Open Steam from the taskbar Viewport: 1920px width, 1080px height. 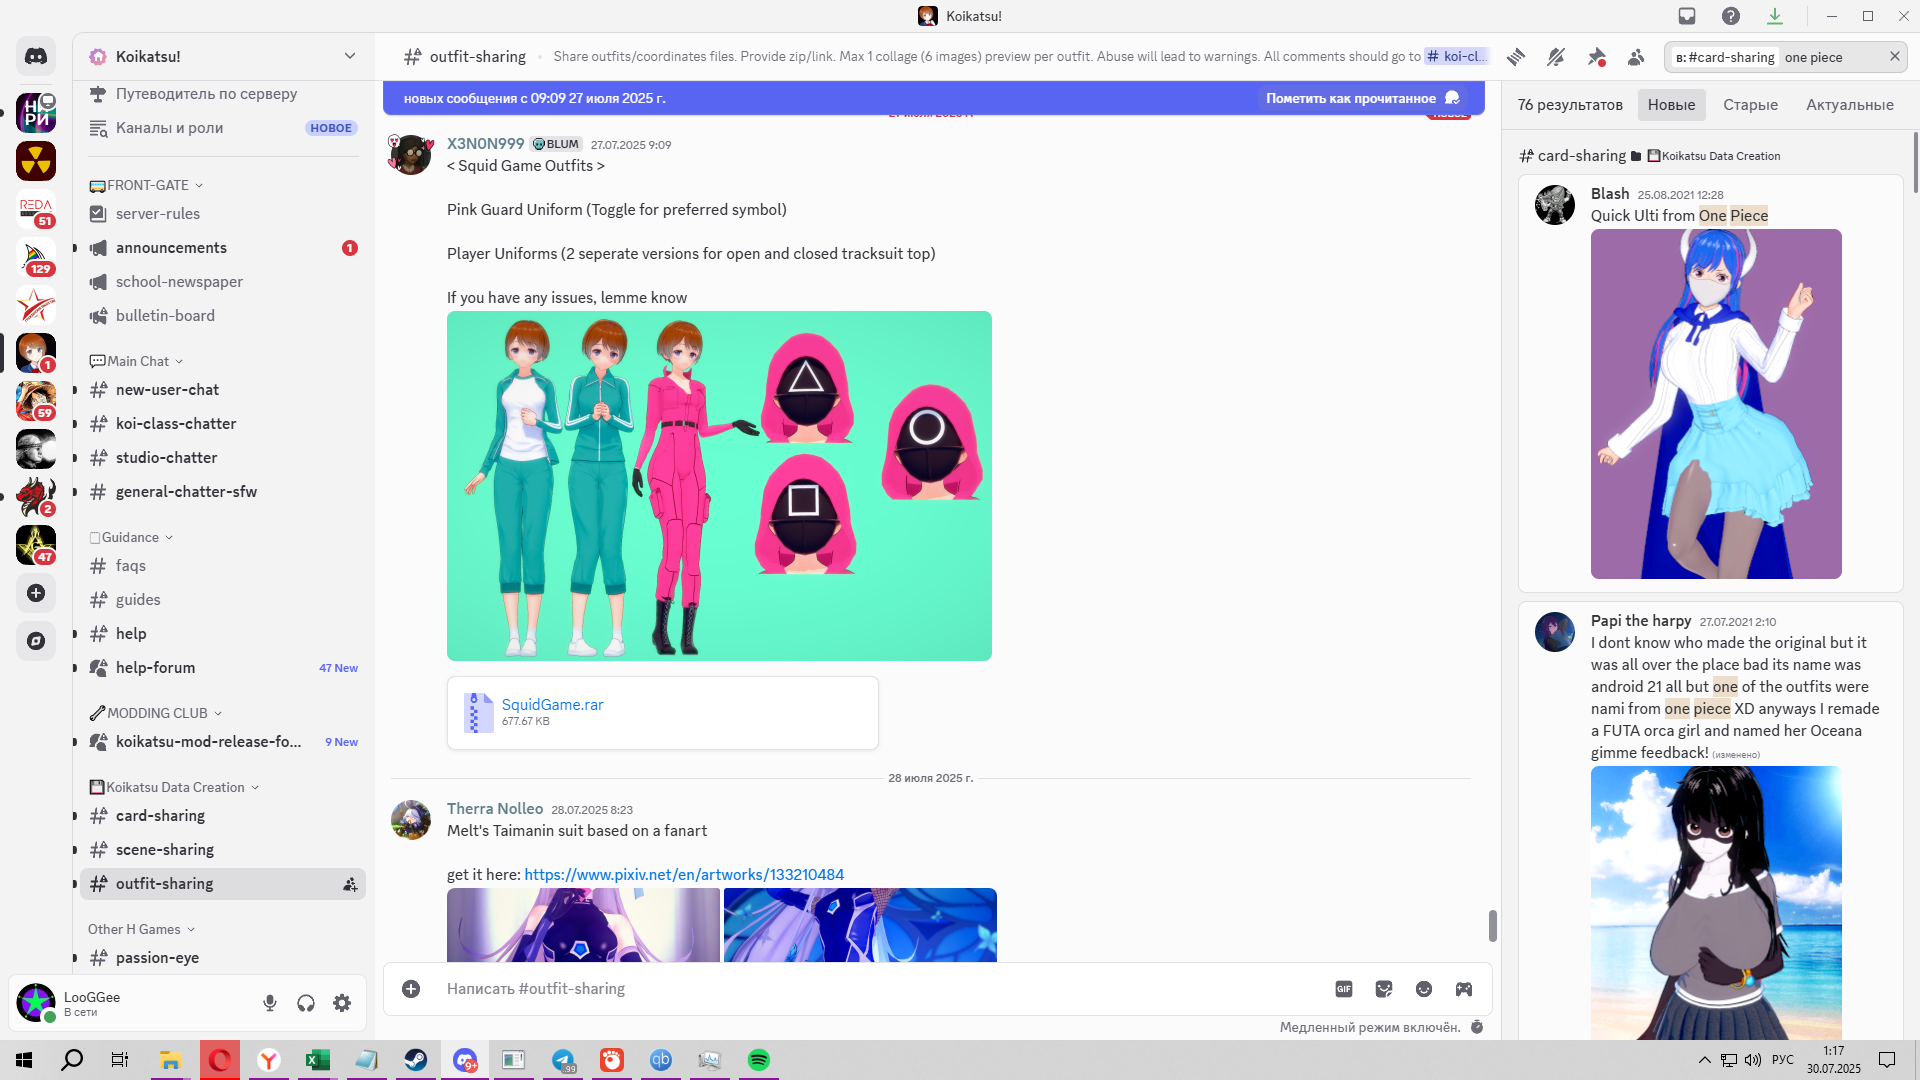click(416, 1060)
